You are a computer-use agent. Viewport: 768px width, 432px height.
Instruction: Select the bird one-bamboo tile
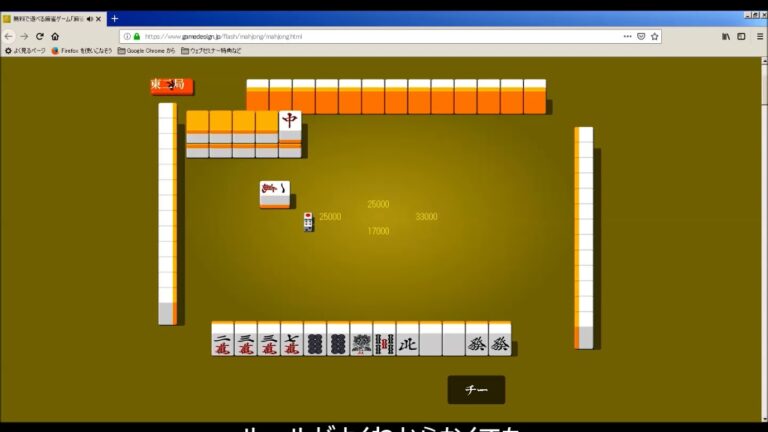361,339
